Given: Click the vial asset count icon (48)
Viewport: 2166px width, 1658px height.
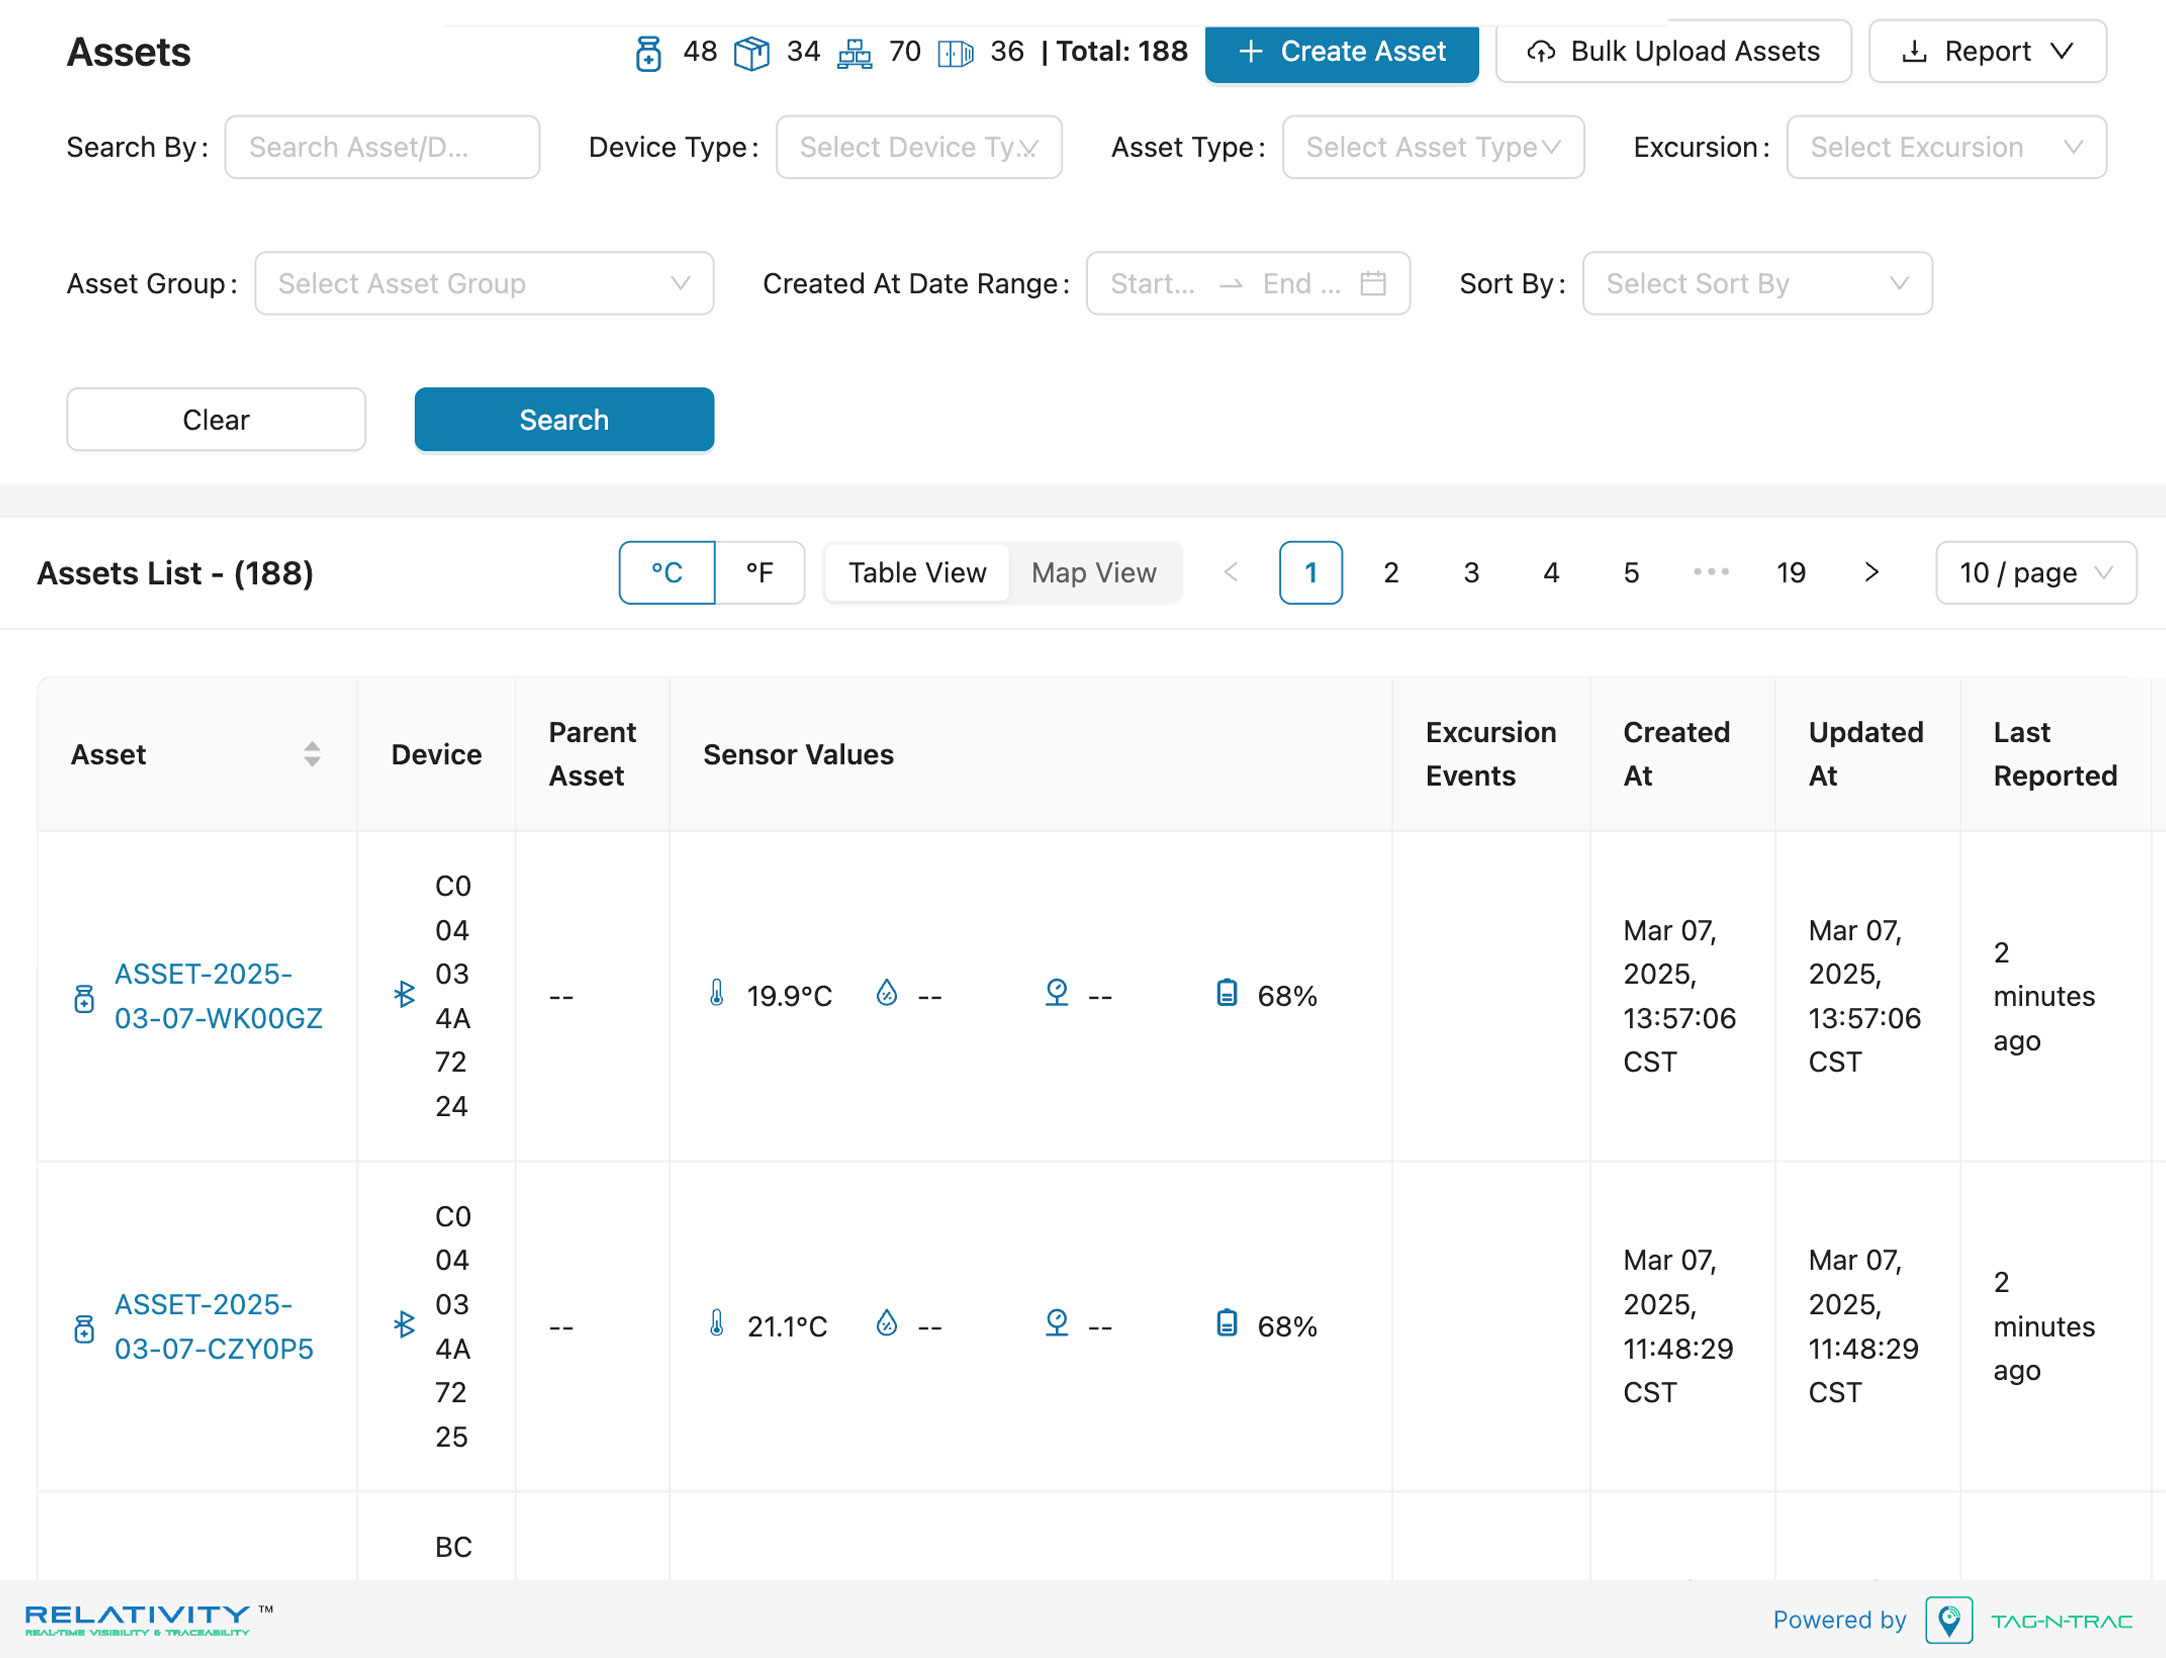Looking at the screenshot, I should tap(648, 53).
